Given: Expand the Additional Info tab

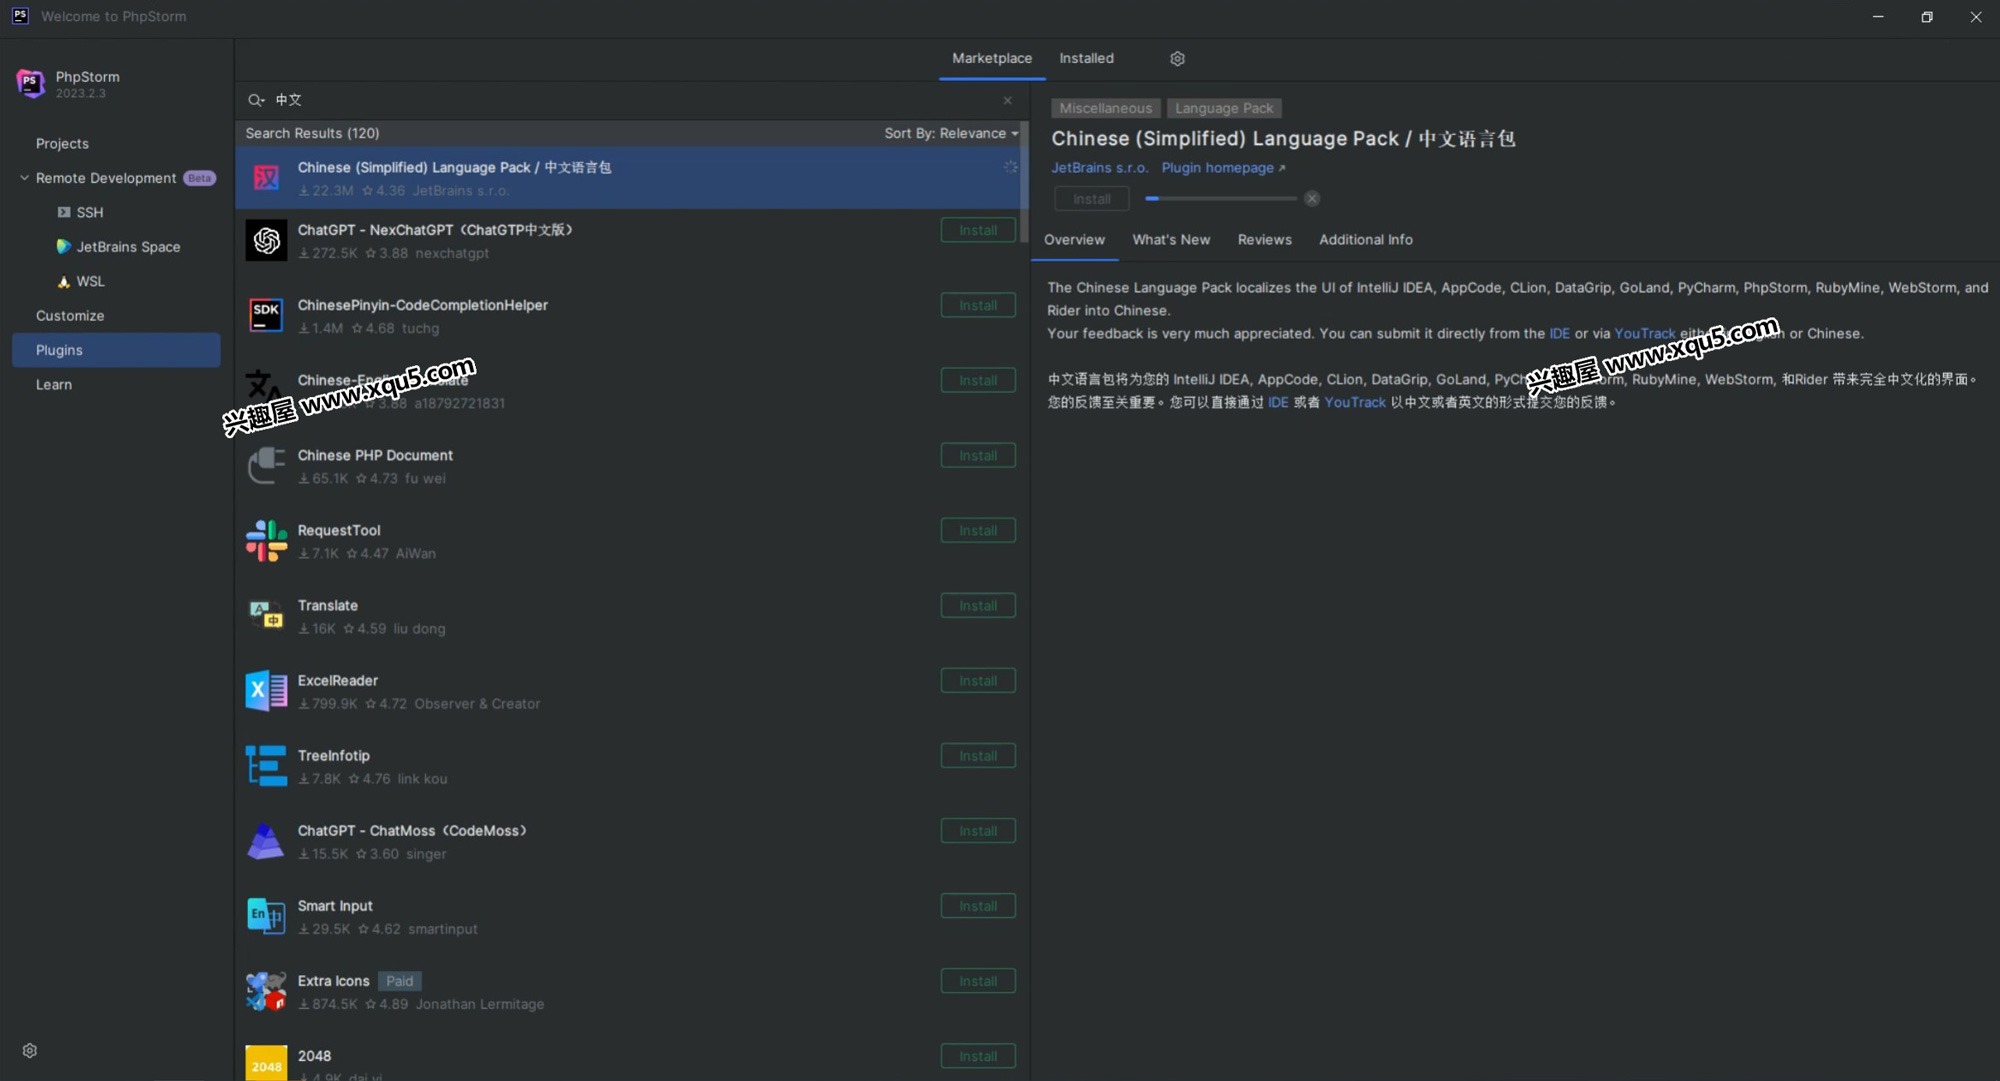Looking at the screenshot, I should click(x=1365, y=240).
